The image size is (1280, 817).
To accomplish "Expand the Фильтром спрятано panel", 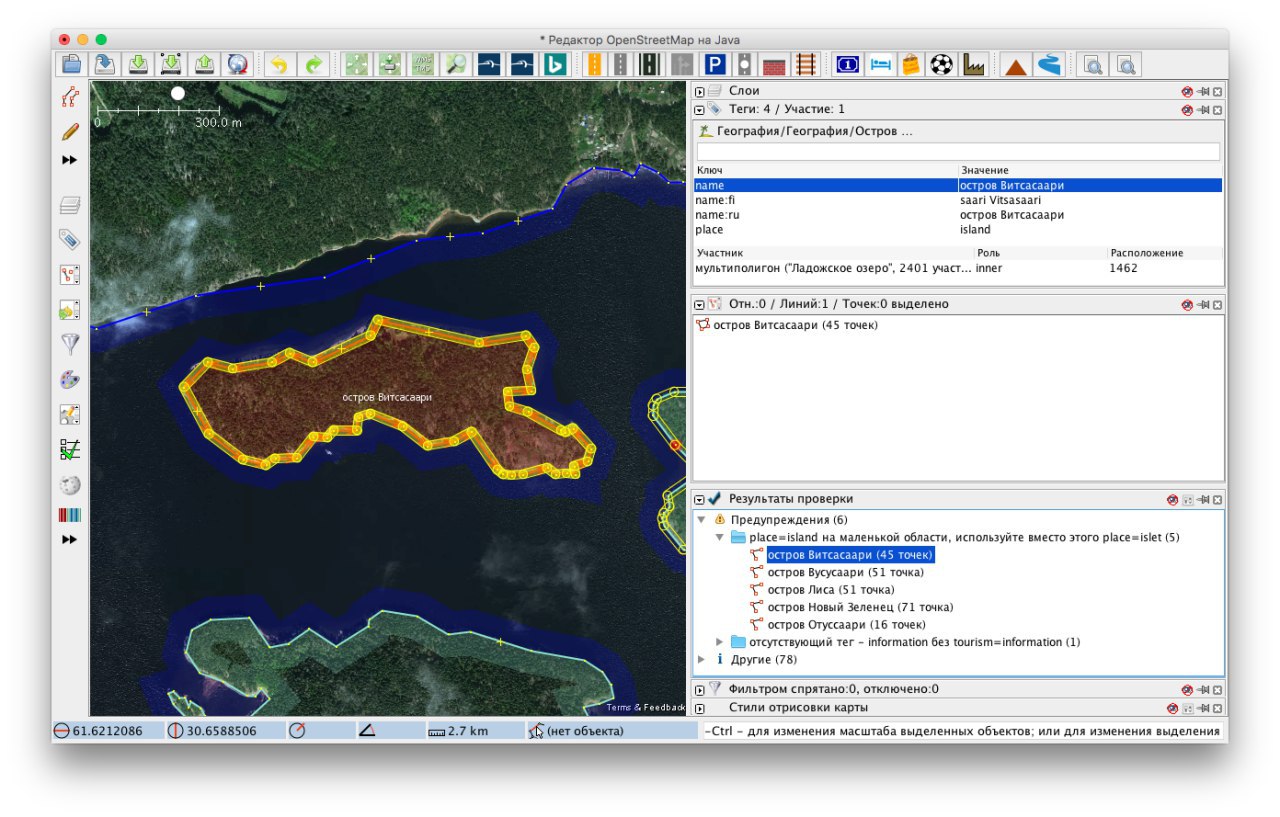I will pos(700,689).
